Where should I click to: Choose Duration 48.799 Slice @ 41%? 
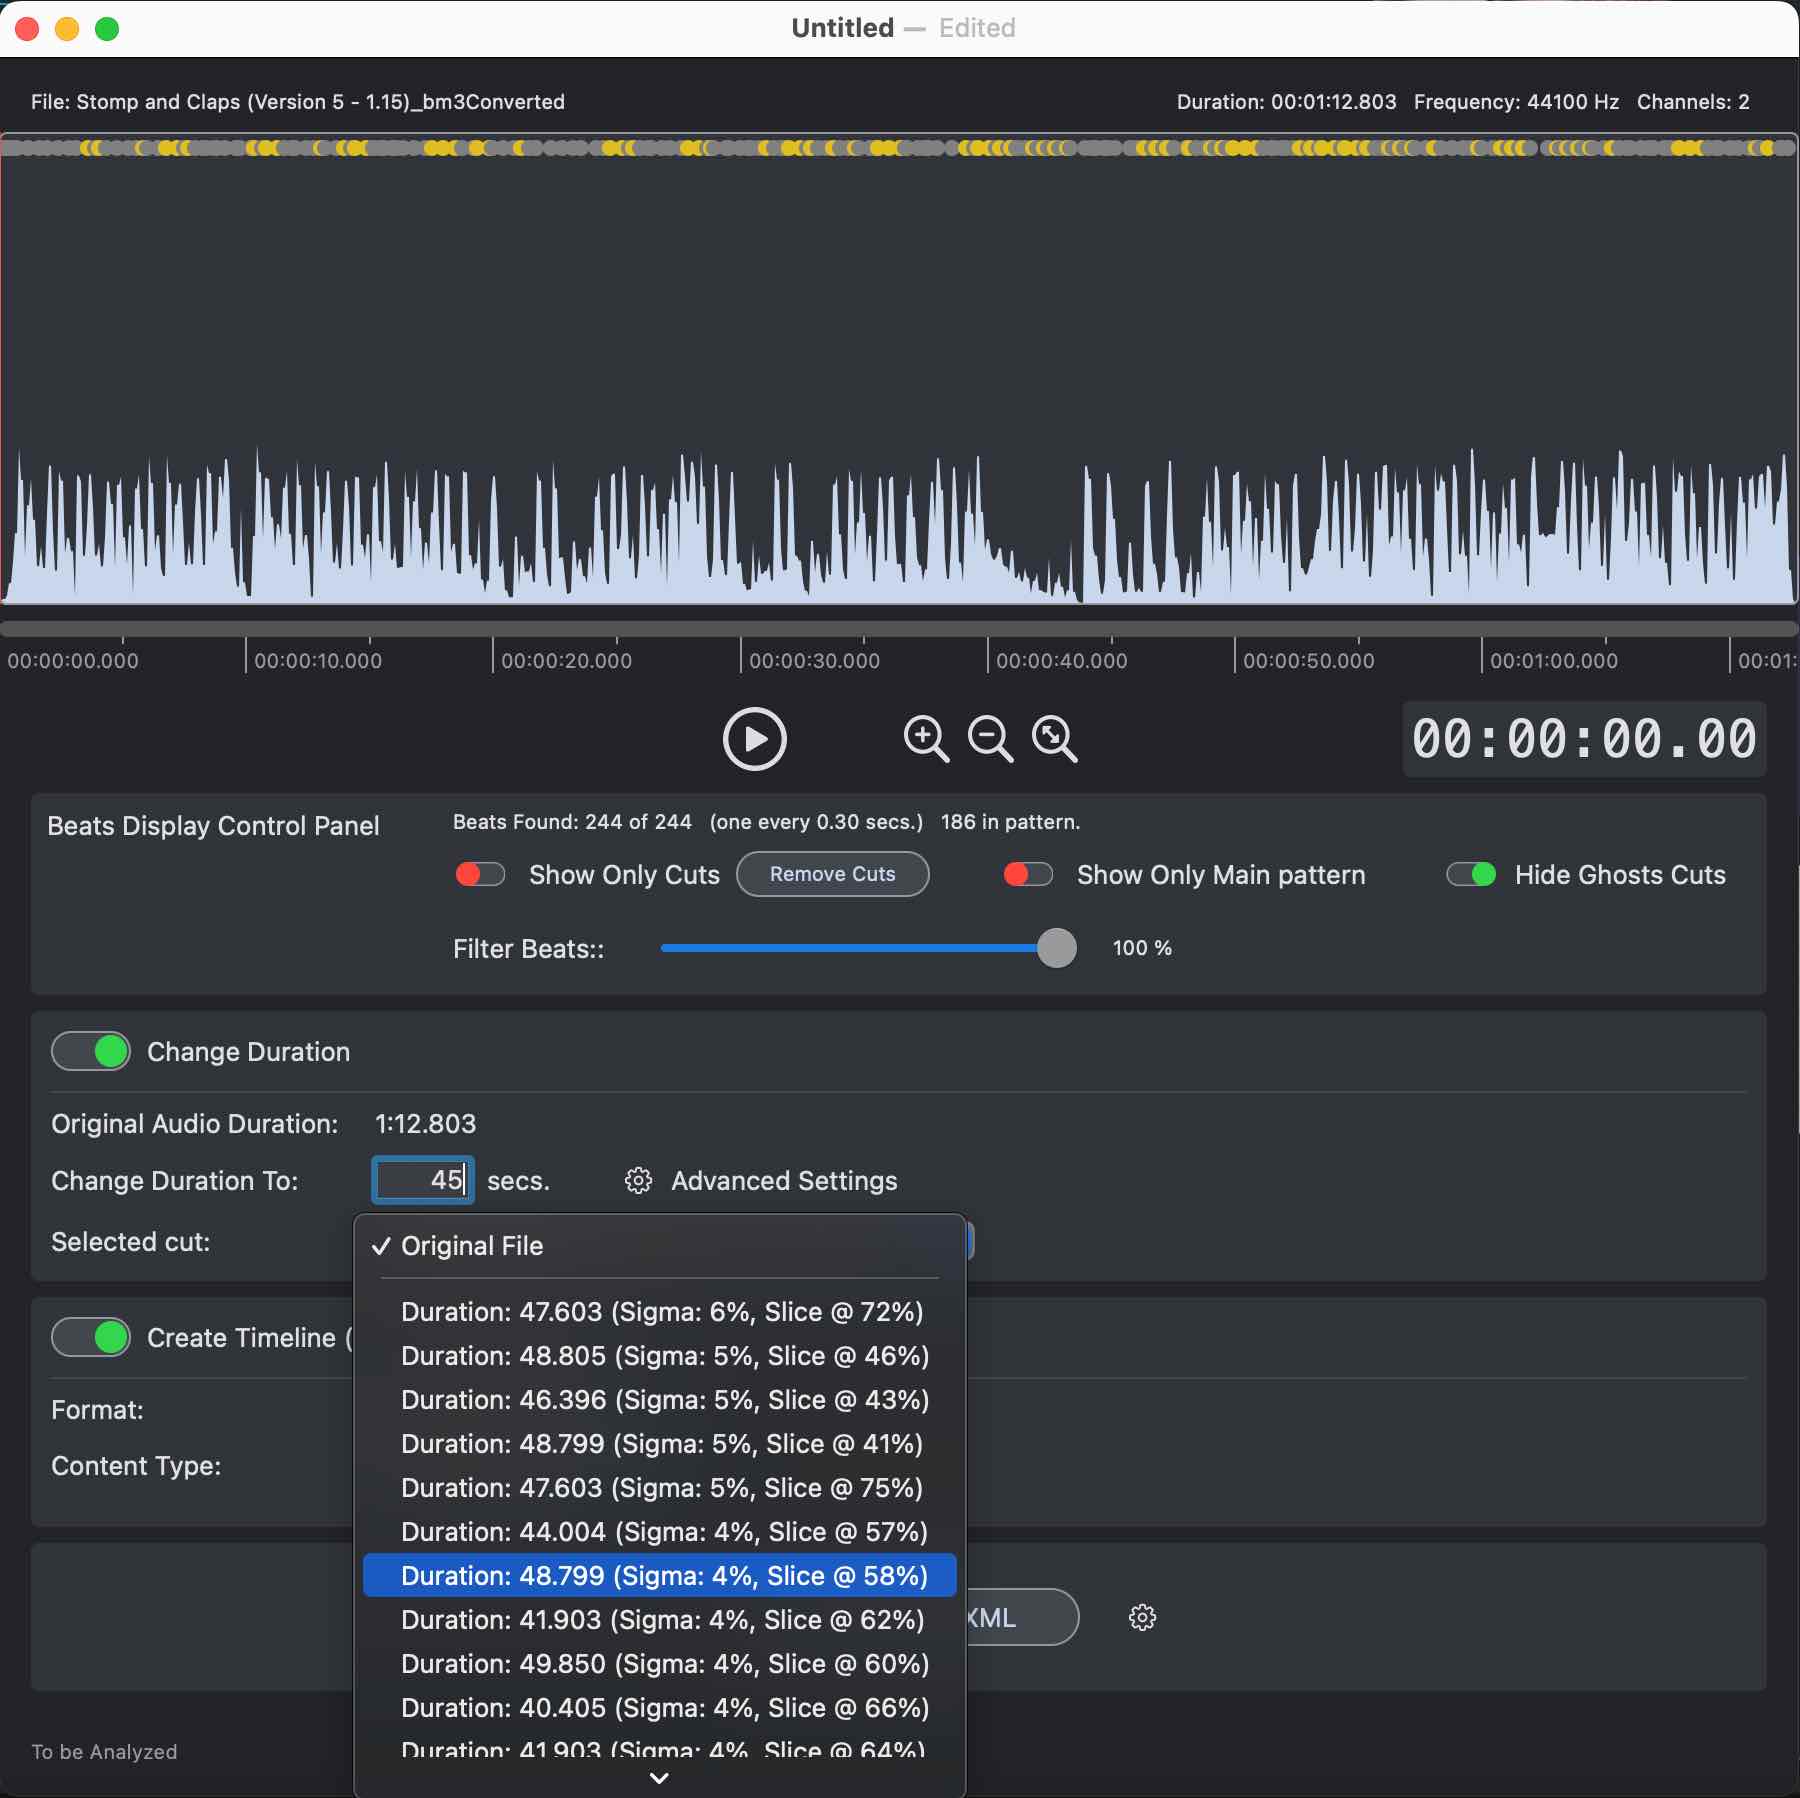coord(660,1444)
